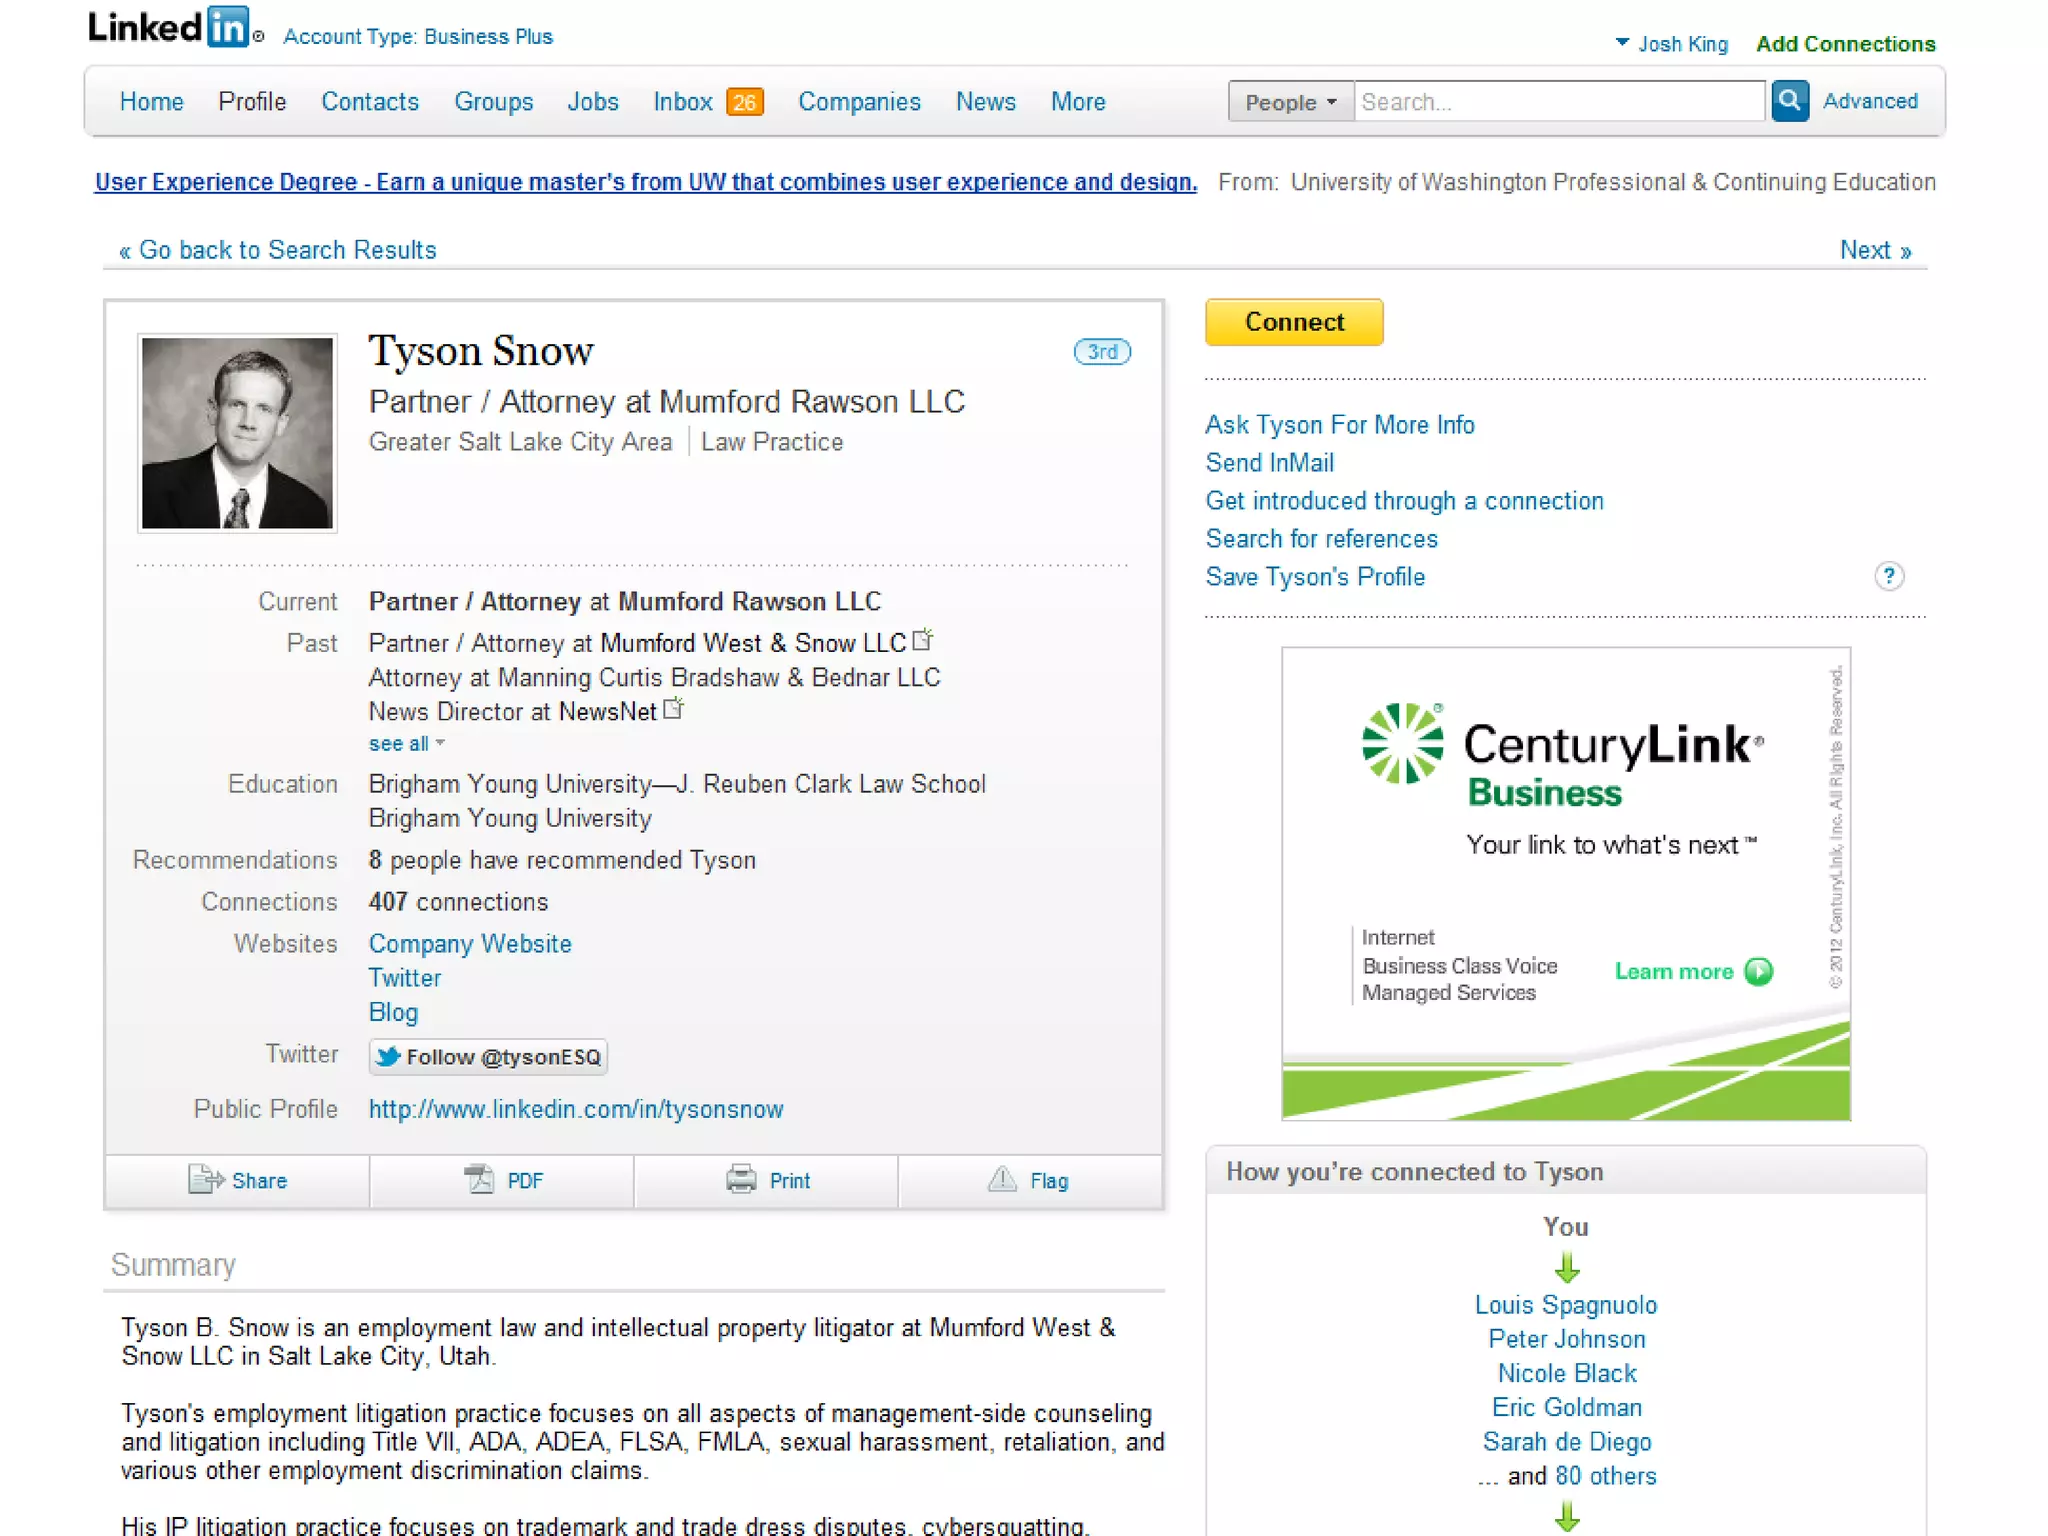The height and width of the screenshot is (1536, 2048).
Task: Click external link icon next to NewsNet
Action: [674, 709]
